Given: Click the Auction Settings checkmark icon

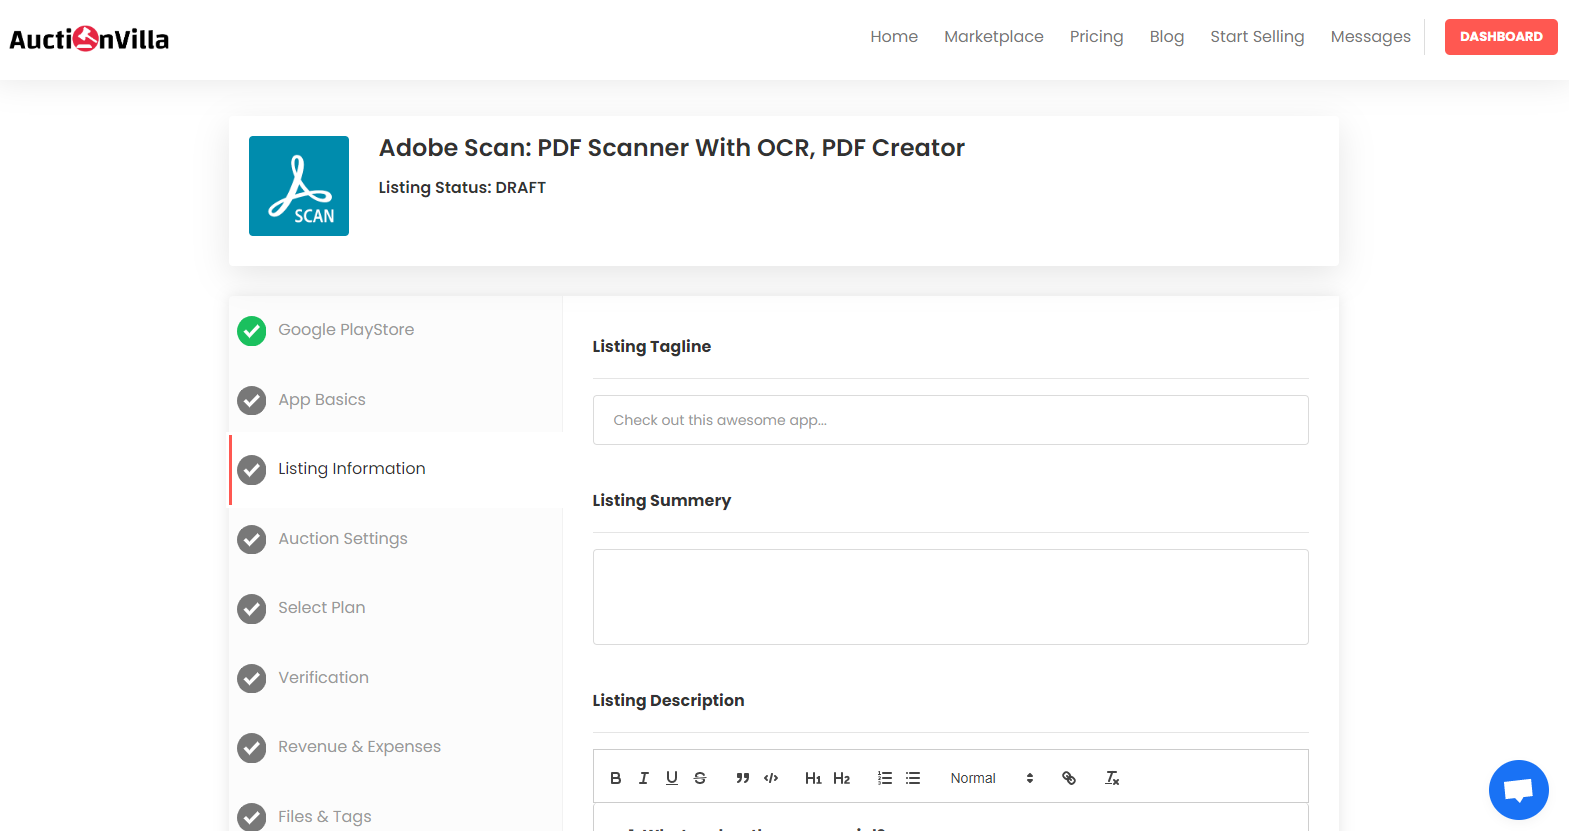Looking at the screenshot, I should coord(252,539).
